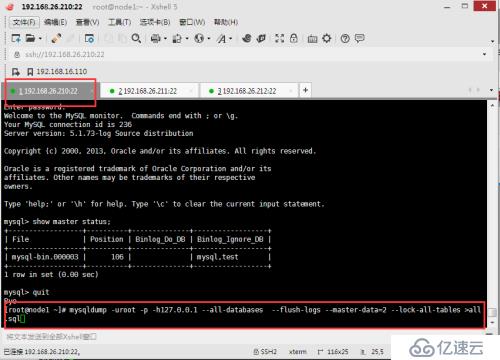The height and width of the screenshot is (360, 500).
Task: Click the SSH2 status bar entry
Action: 265,351
